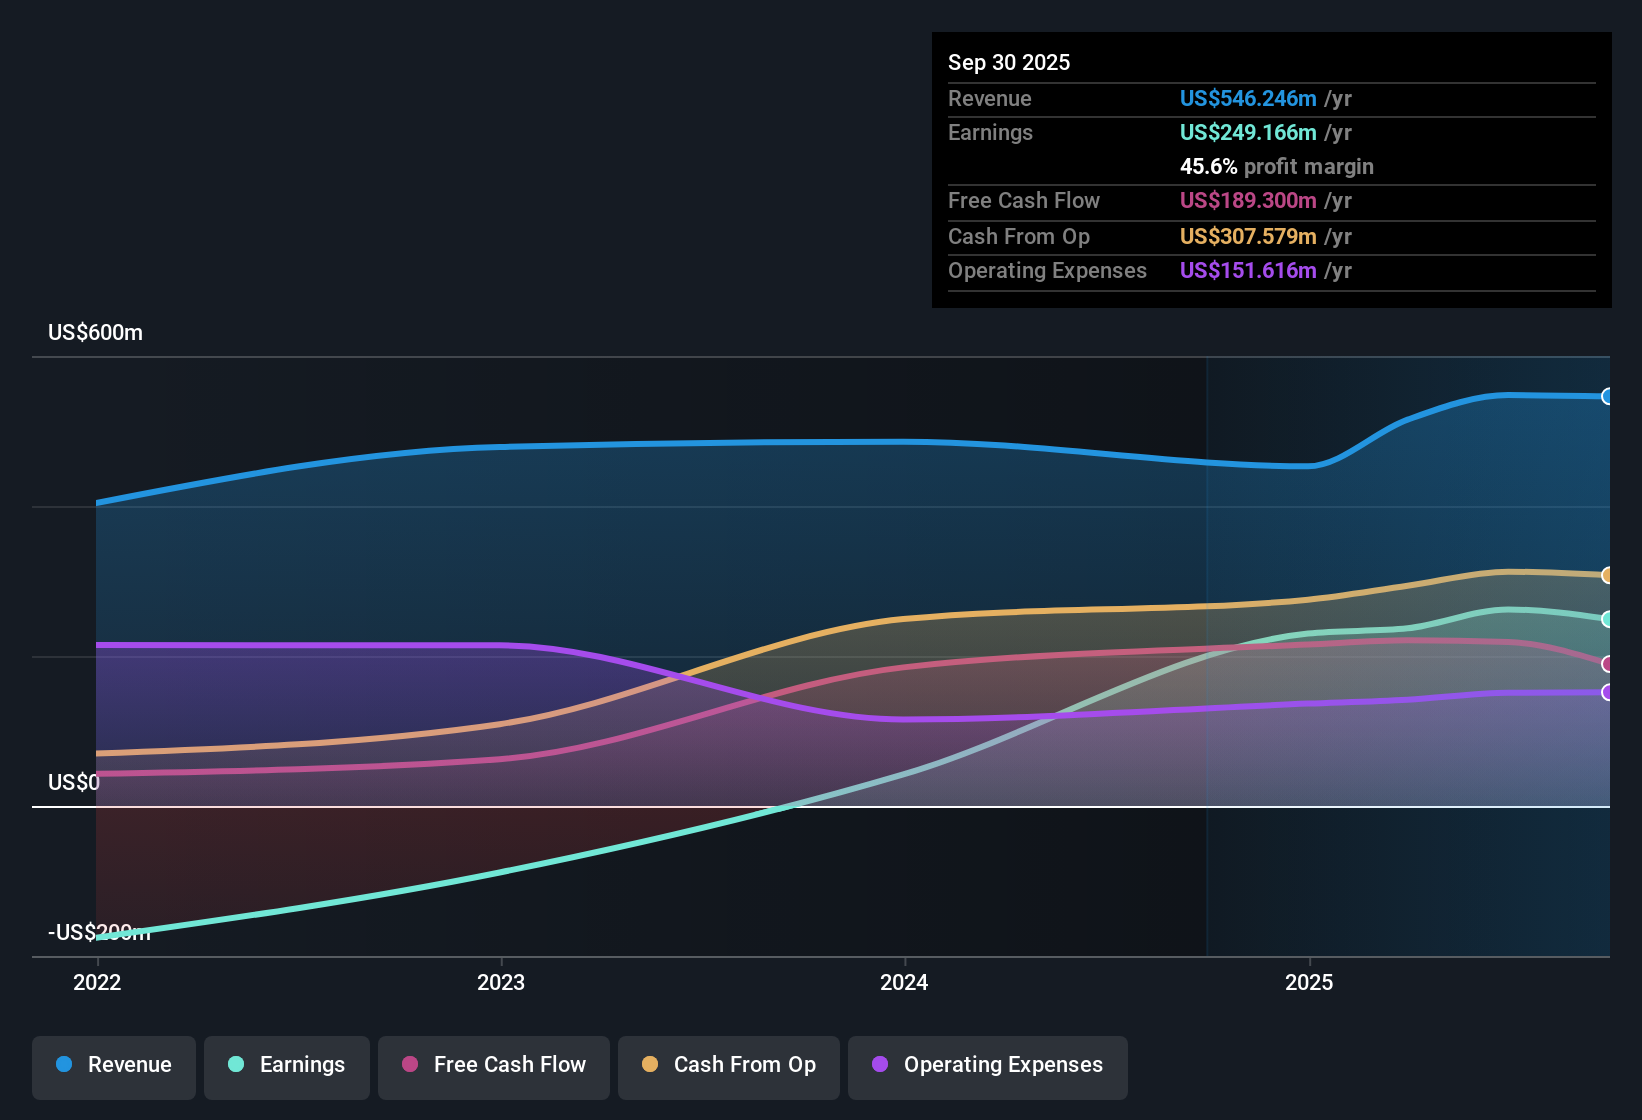Click the Revenue endpoint marker on the chart

(x=1607, y=396)
